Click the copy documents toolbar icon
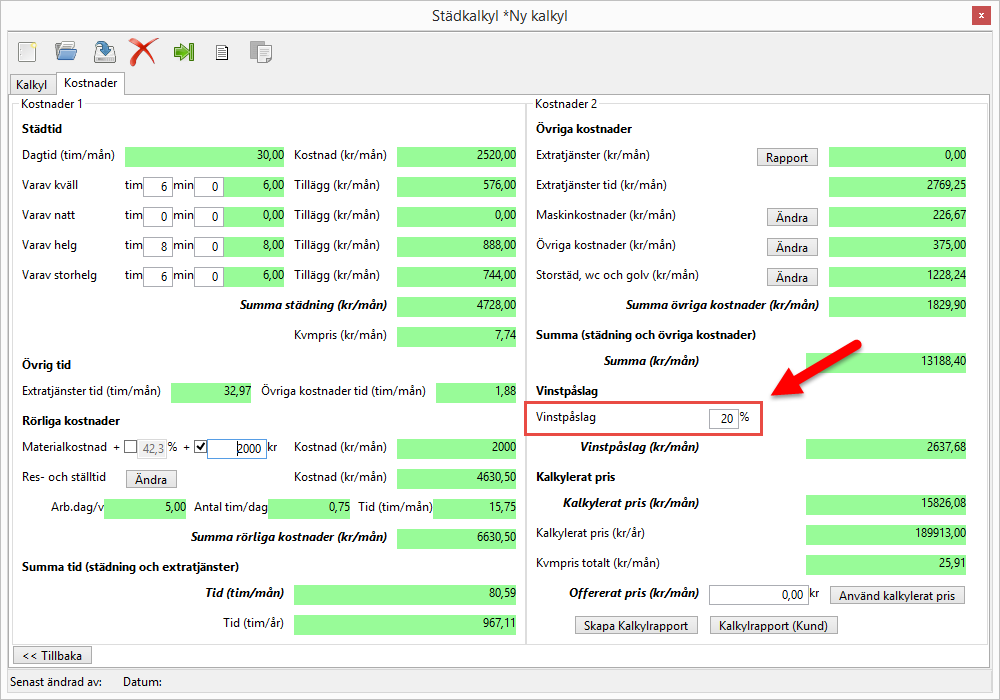Screen dimensions: 1000x700 [260, 52]
